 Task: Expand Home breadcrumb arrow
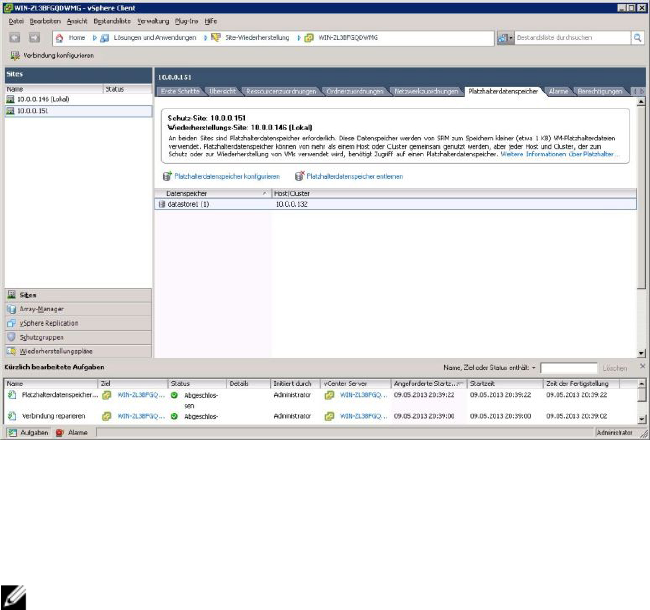click(95, 38)
